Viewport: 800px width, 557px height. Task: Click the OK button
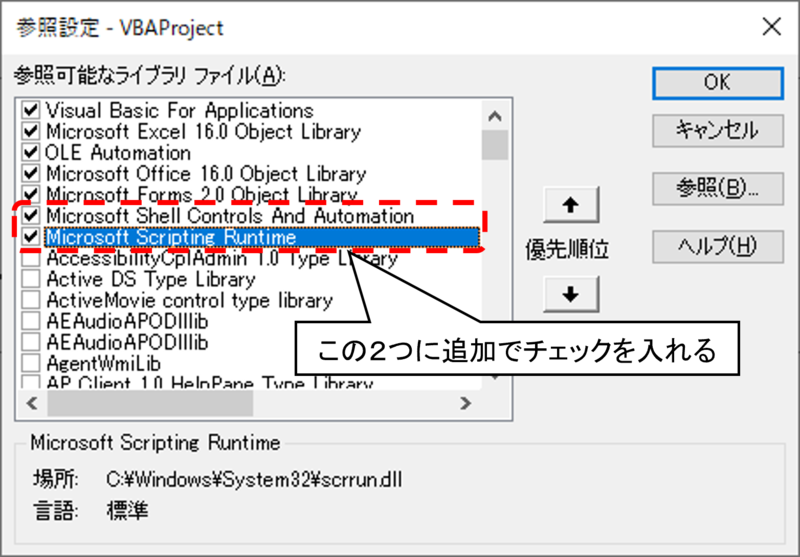(x=717, y=83)
